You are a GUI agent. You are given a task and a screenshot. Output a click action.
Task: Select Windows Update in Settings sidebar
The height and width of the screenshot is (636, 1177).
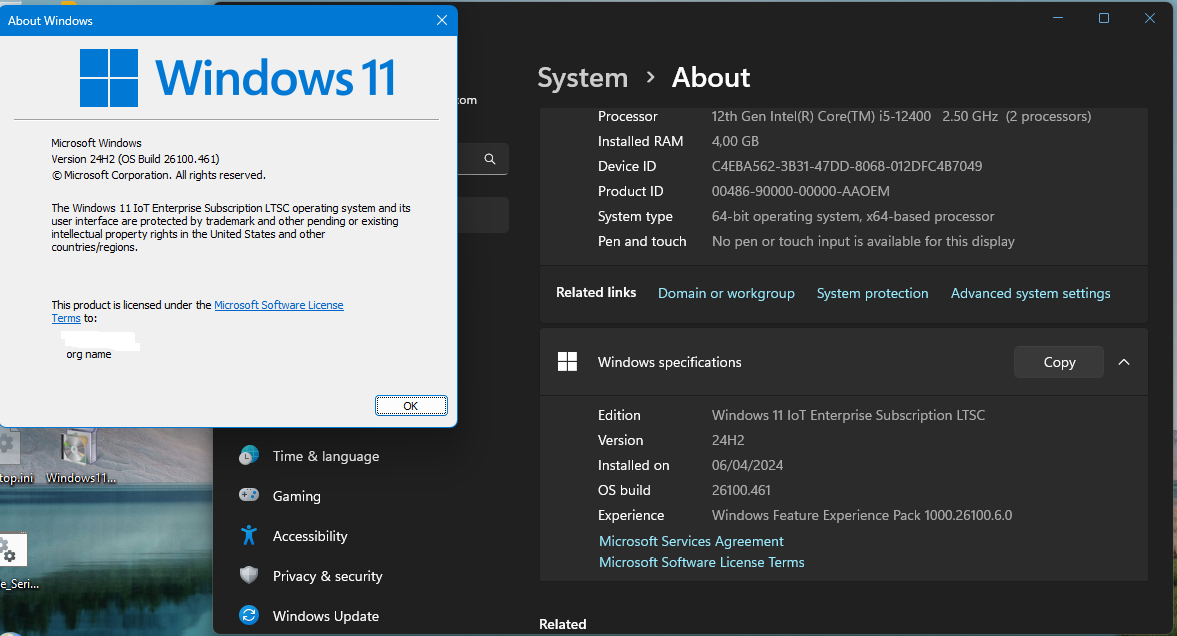coord(326,616)
